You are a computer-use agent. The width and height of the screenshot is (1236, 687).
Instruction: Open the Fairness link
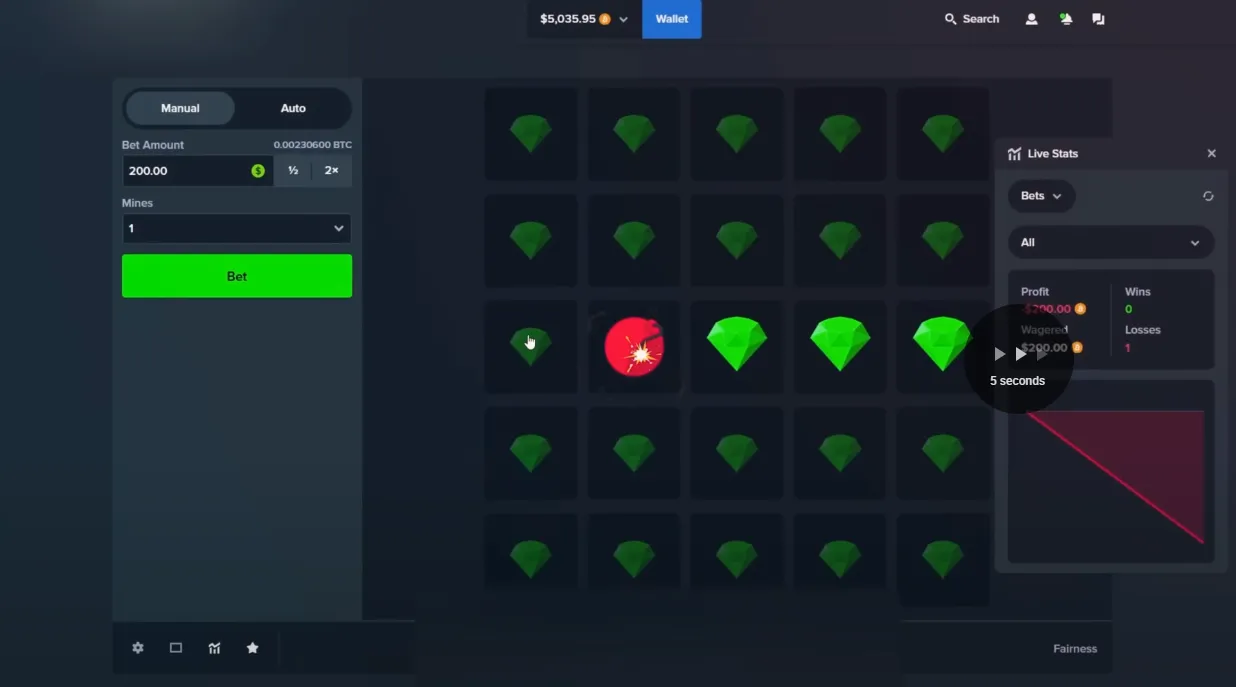1075,649
